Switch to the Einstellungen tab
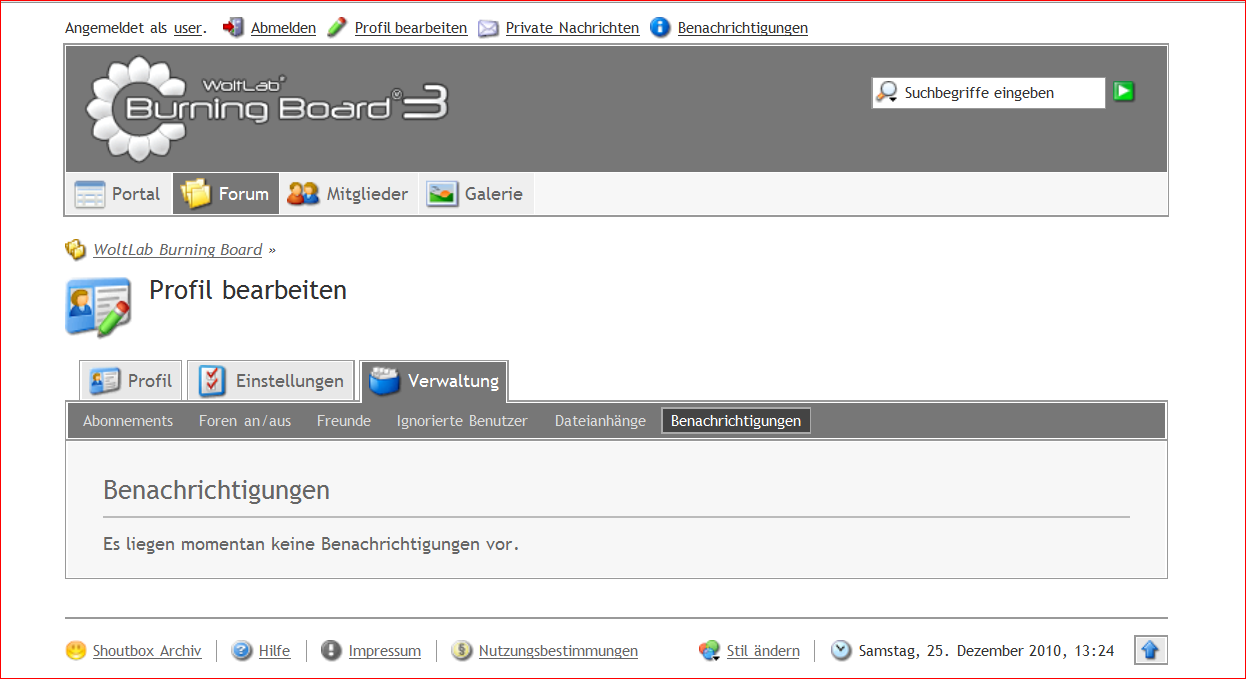This screenshot has height=679, width=1246. (271, 381)
